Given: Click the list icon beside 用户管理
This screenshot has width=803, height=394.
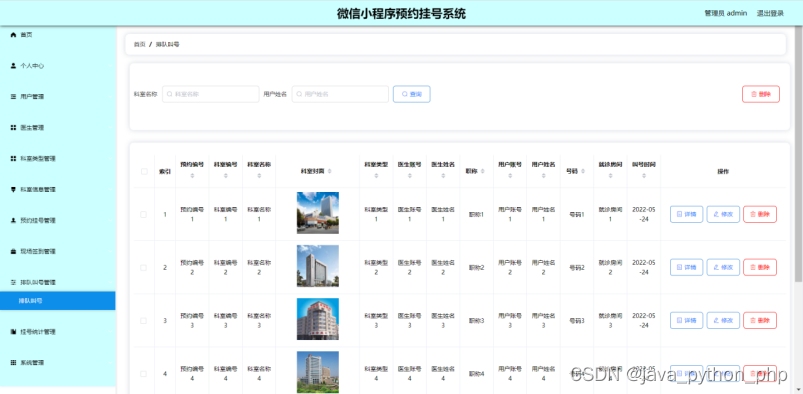Looking at the screenshot, I should point(14,96).
